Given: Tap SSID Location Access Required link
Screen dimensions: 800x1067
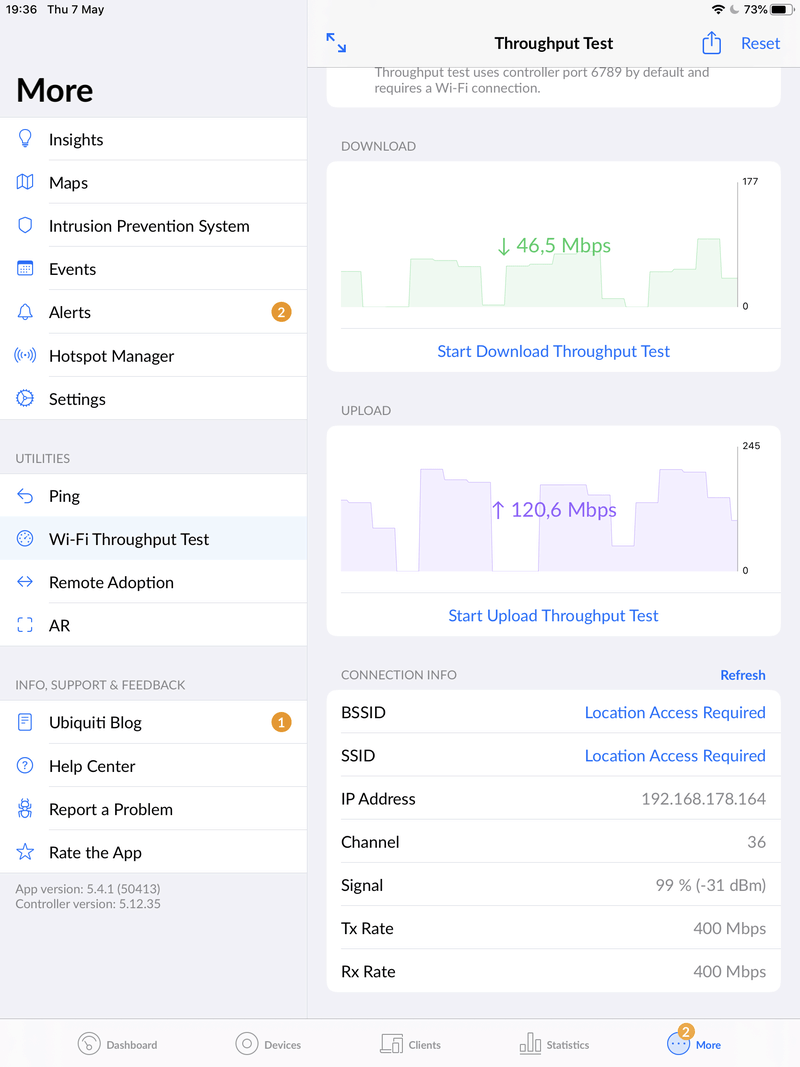Looking at the screenshot, I should 675,756.
